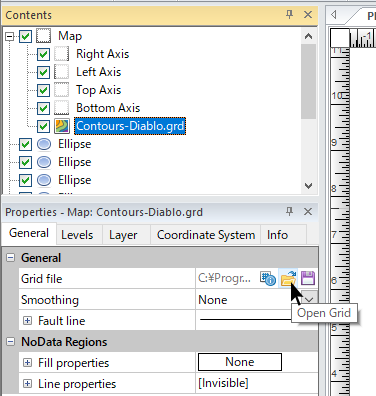Click the Bottom Axis icon in the tree
Screen dimensions: 376x396
tap(62, 108)
